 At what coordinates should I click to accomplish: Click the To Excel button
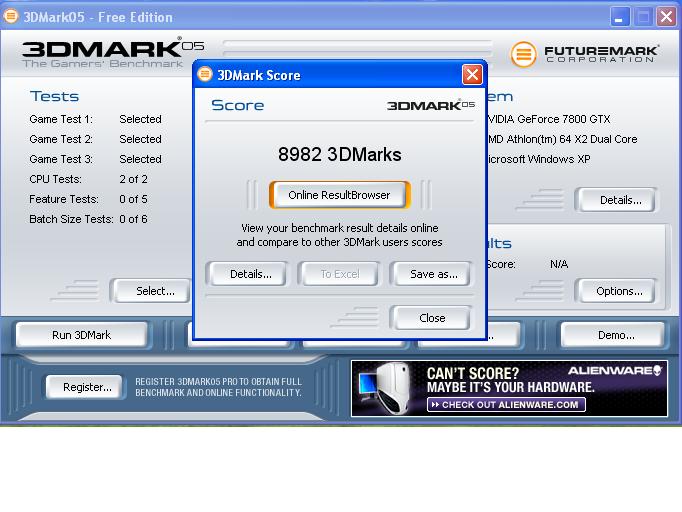pos(340,274)
